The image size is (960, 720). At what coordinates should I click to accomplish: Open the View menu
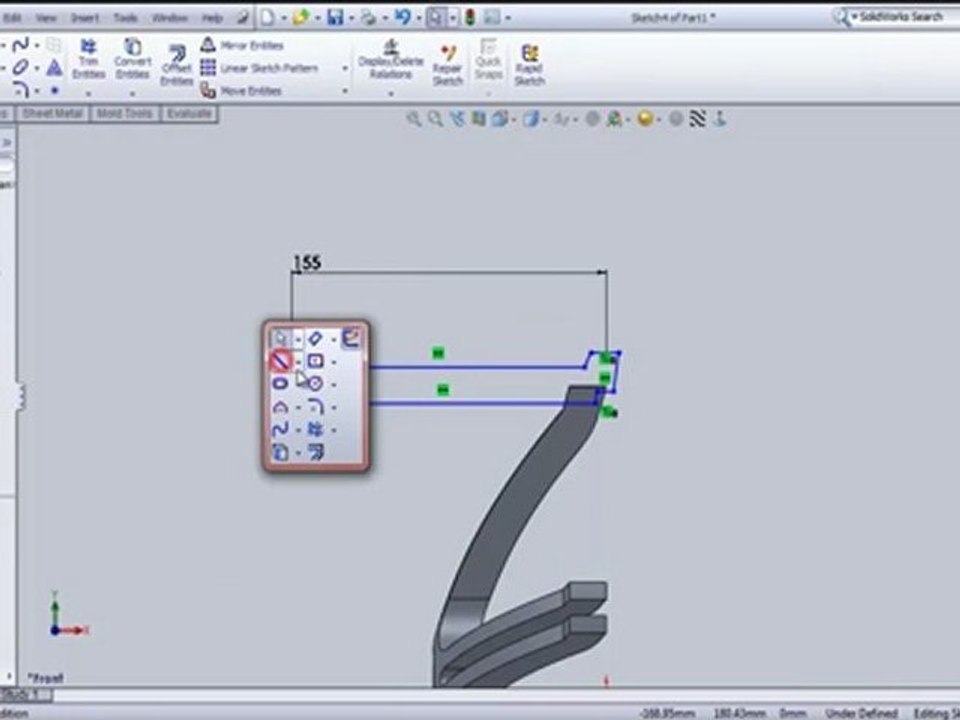(x=46, y=18)
